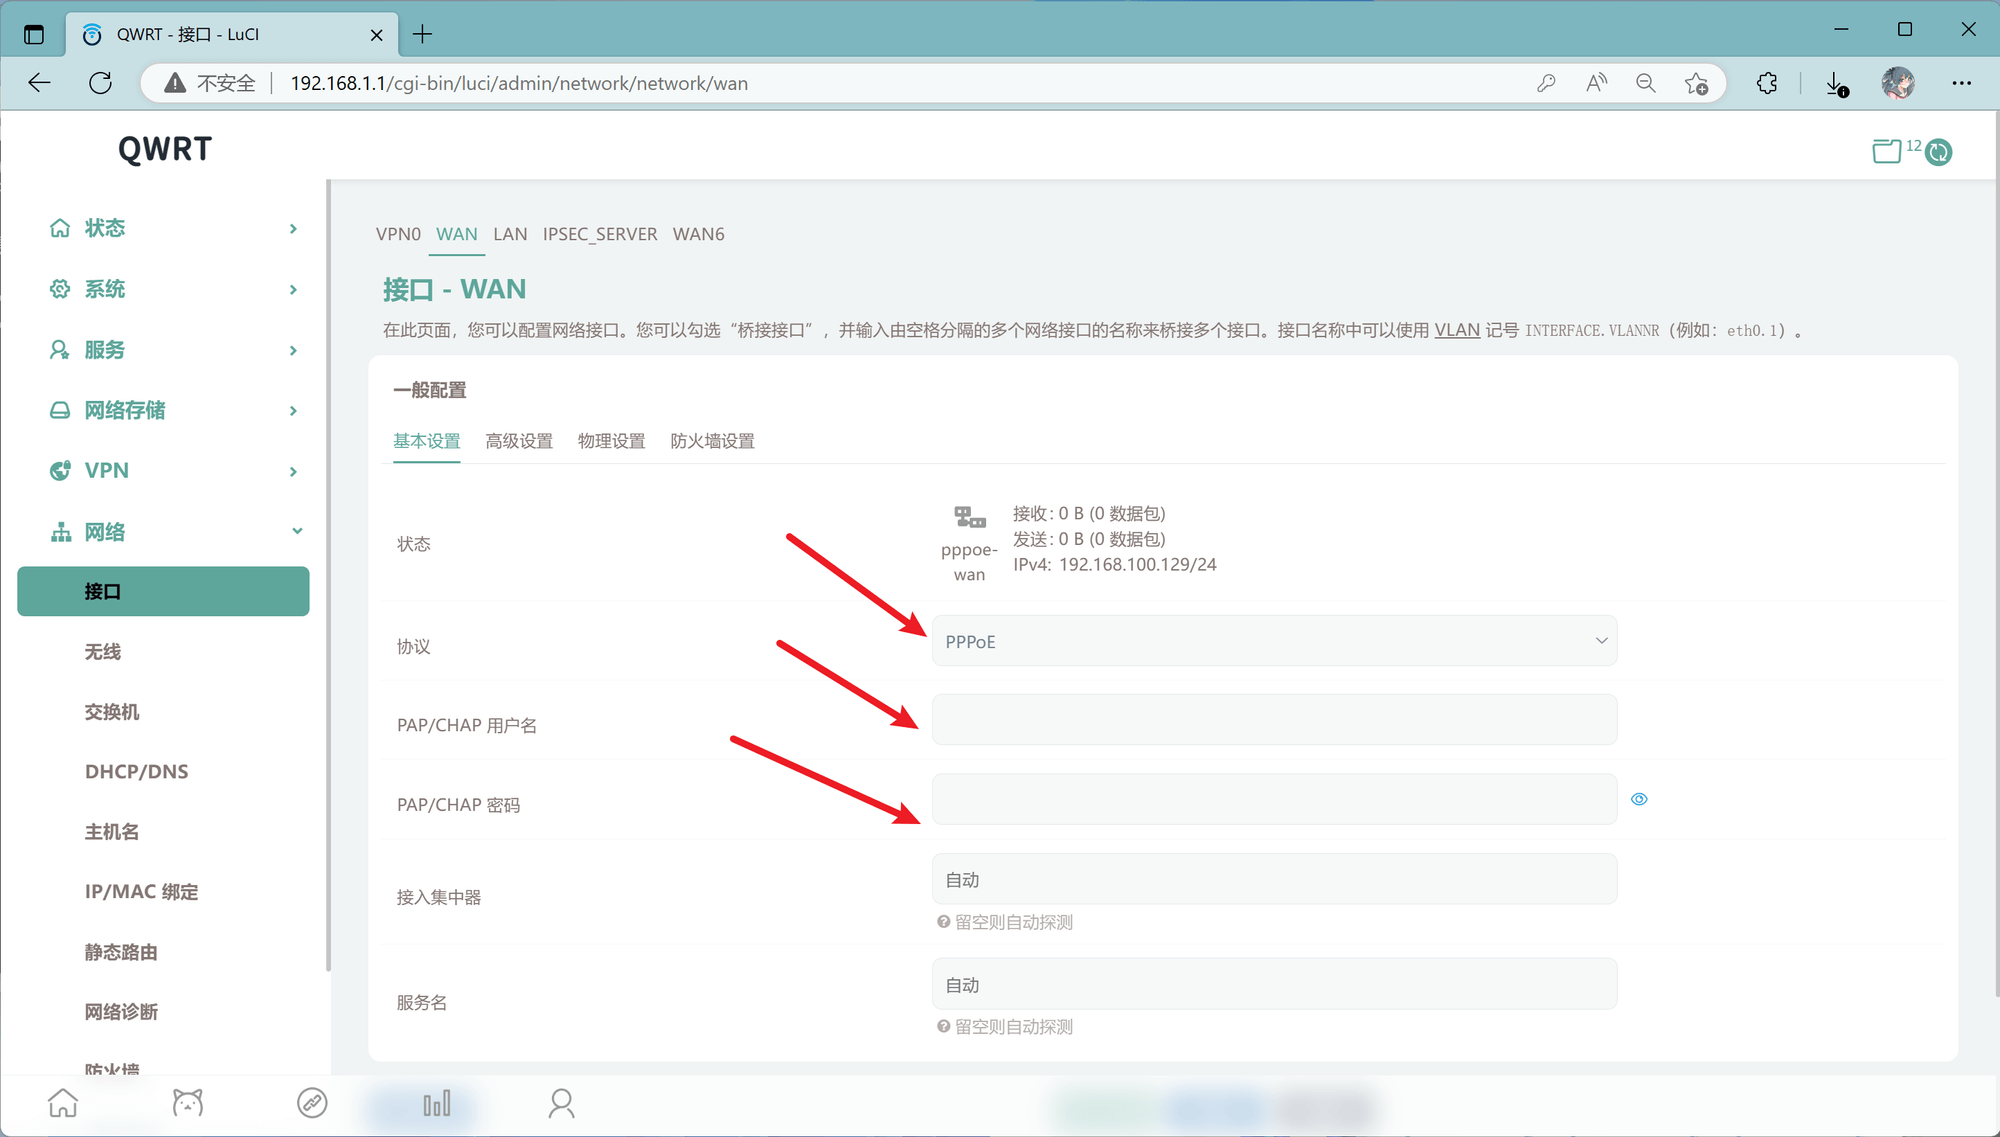
Task: Click the browser favorites star icon
Action: click(1697, 83)
